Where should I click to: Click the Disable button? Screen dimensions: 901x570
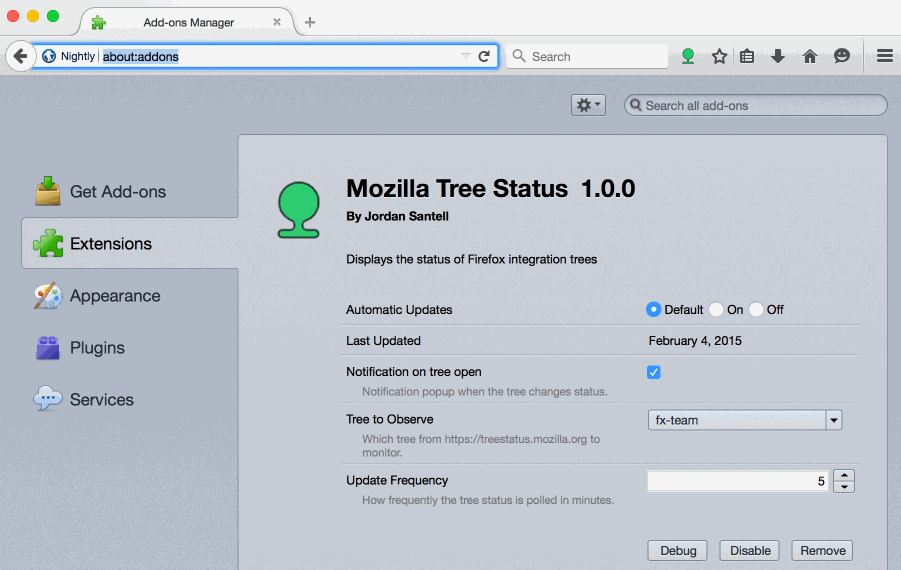pyautogui.click(x=750, y=550)
